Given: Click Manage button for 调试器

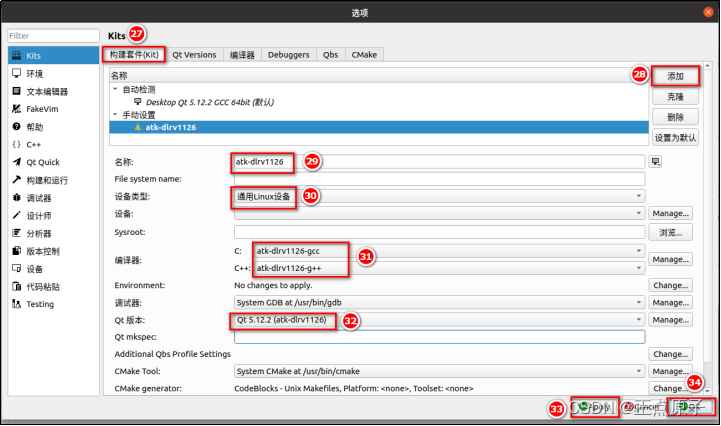Looking at the screenshot, I should [670, 303].
